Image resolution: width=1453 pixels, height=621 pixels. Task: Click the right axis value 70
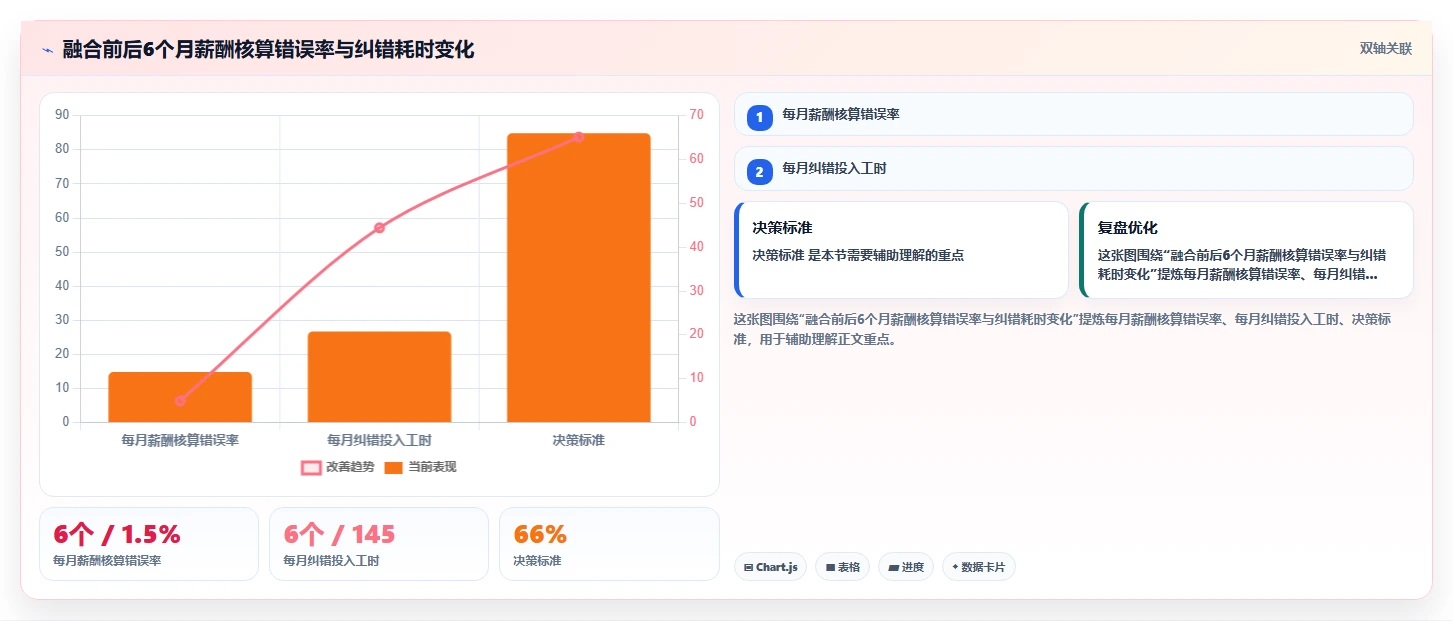pyautogui.click(x=696, y=115)
